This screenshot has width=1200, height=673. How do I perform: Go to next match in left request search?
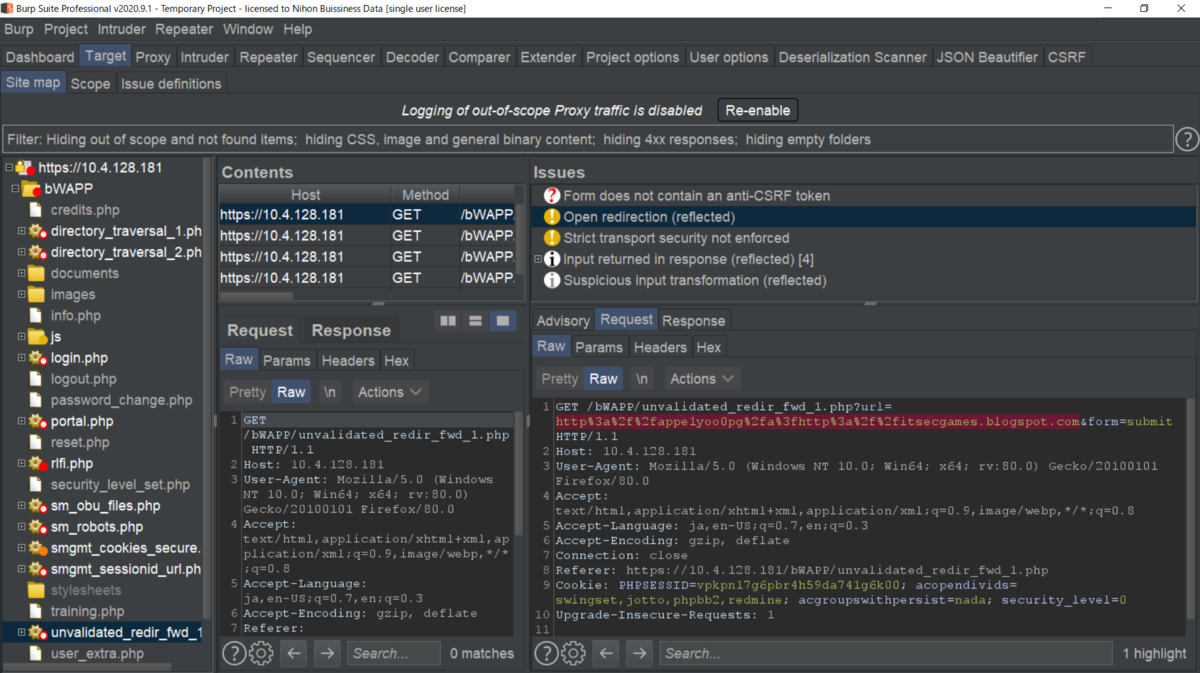click(327, 653)
